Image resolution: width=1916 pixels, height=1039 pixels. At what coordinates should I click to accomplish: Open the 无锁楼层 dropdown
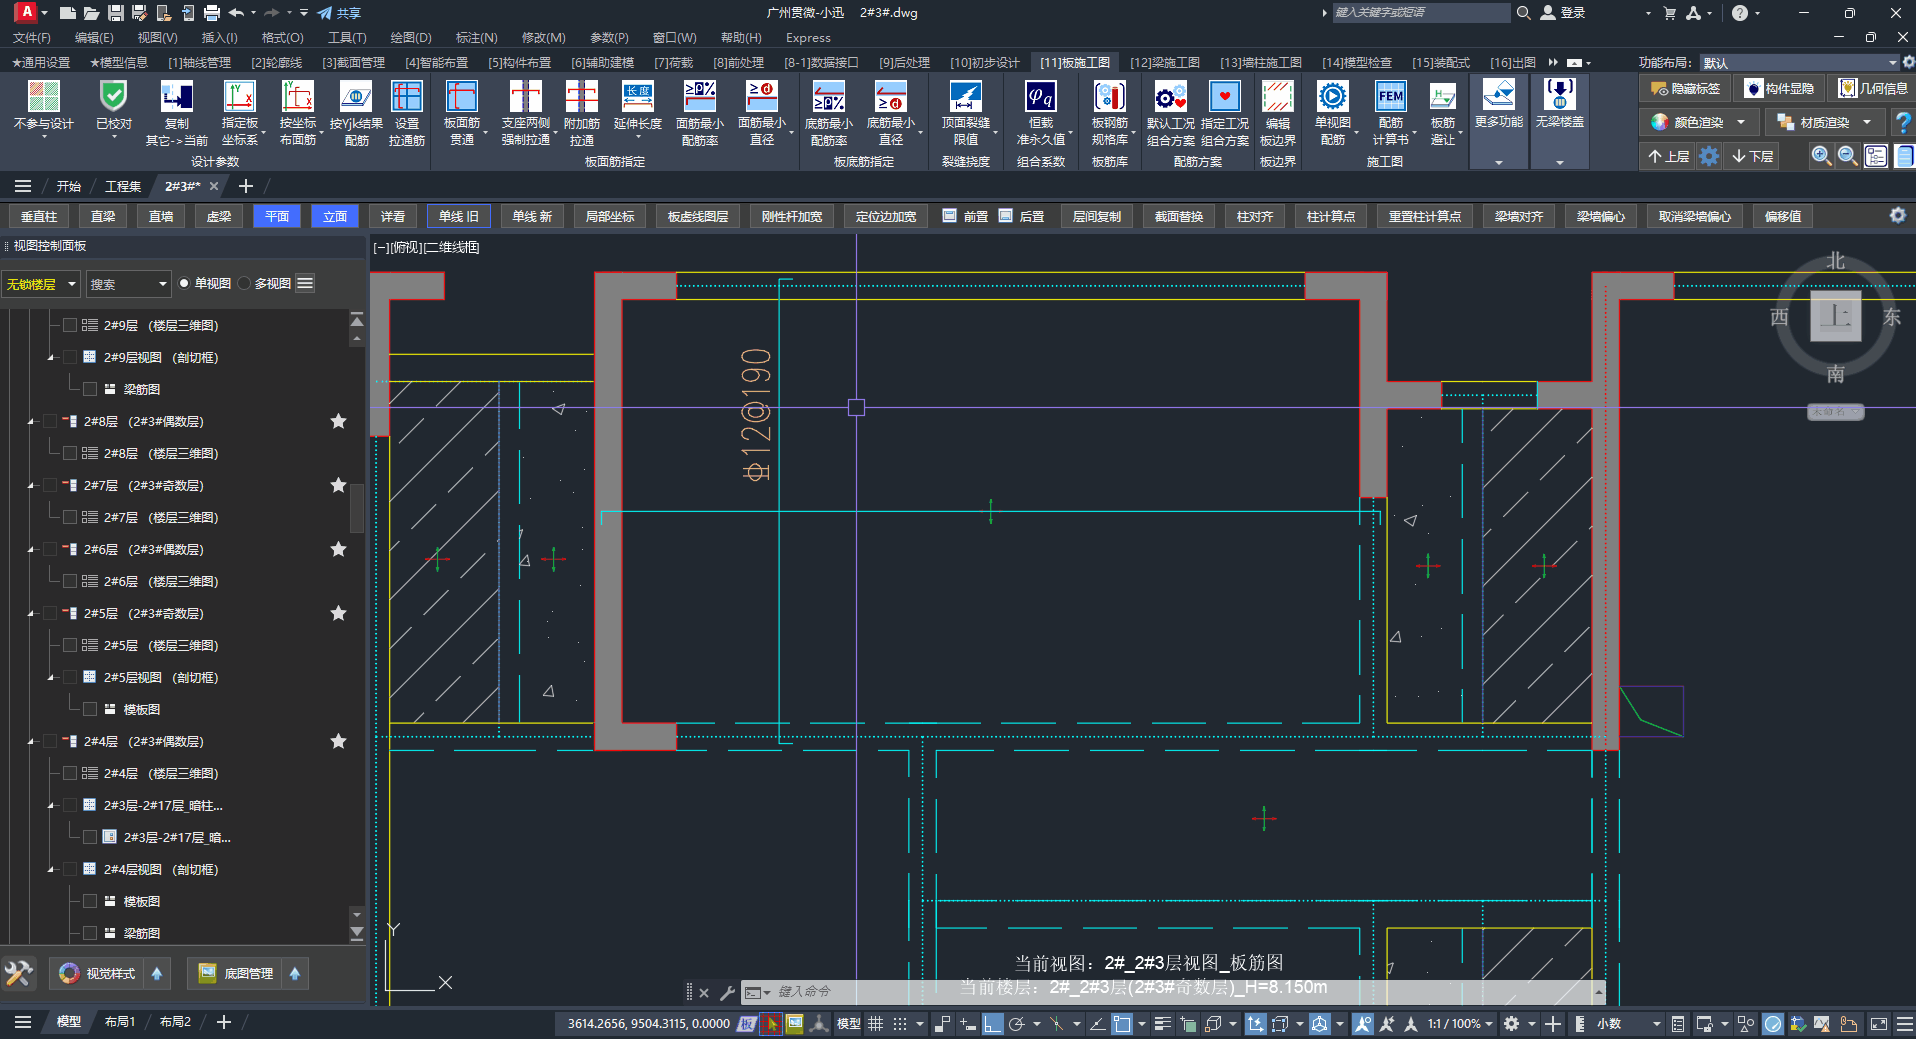point(41,284)
